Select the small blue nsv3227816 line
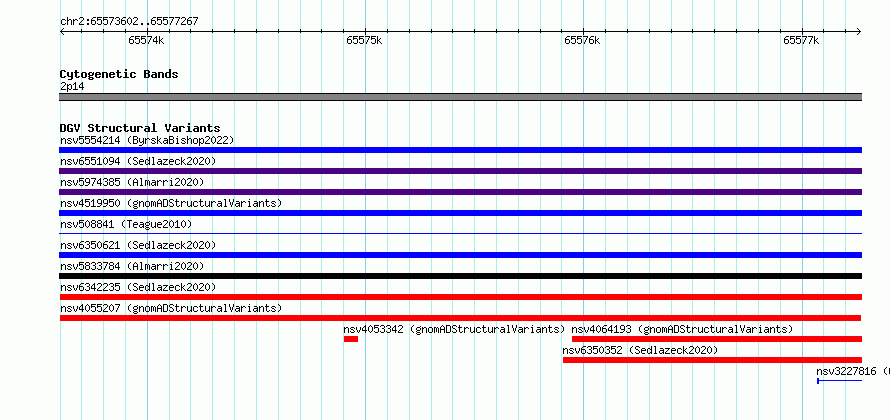 pyautogui.click(x=839, y=381)
